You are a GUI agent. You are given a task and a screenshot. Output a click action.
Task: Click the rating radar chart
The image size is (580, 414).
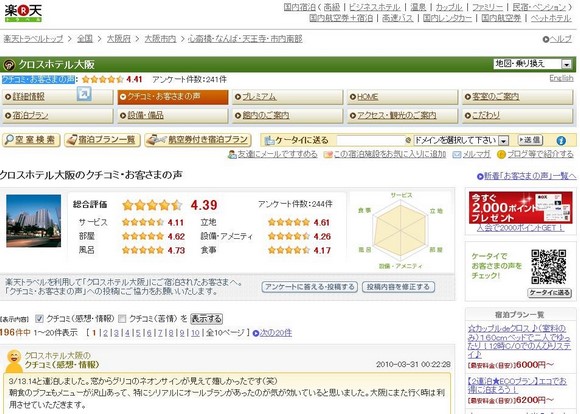pos(400,230)
